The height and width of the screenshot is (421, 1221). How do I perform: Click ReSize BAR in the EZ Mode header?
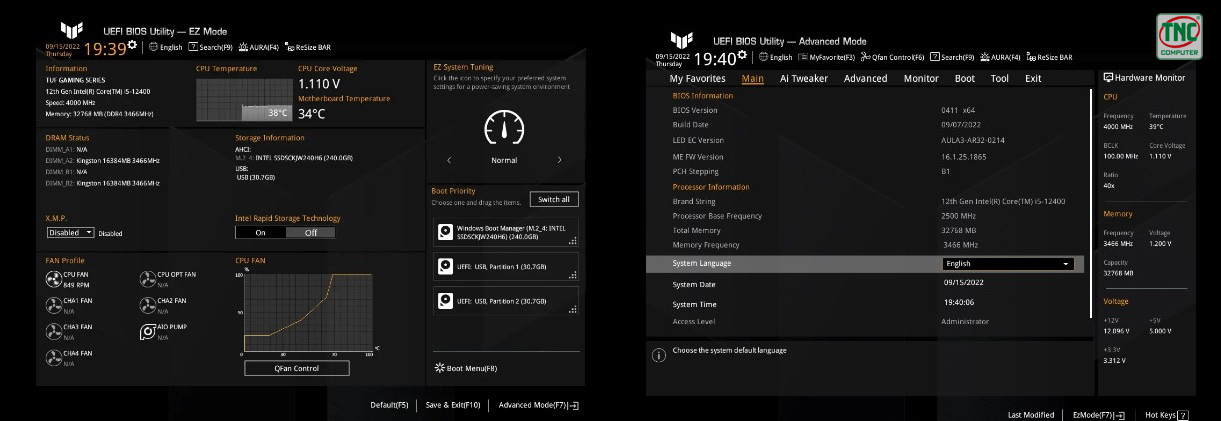pyautogui.click(x=308, y=47)
